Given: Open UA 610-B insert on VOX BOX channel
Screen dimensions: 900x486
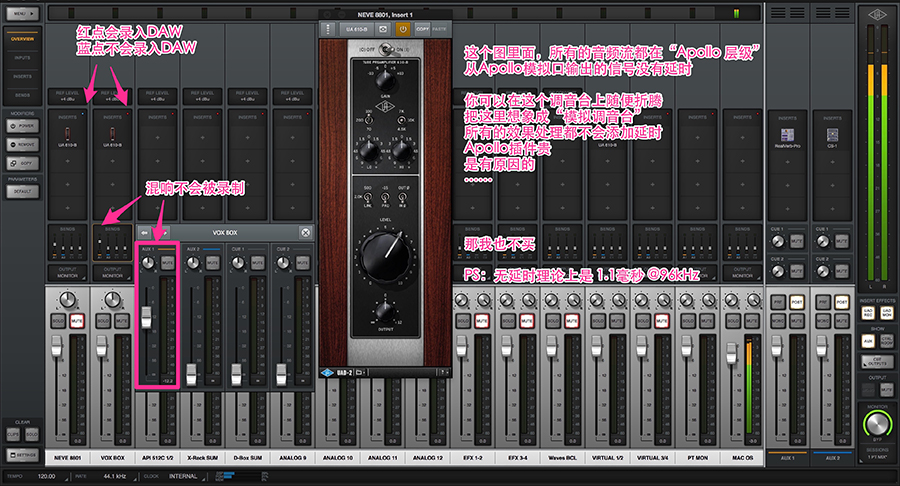Looking at the screenshot, I should 112,137.
